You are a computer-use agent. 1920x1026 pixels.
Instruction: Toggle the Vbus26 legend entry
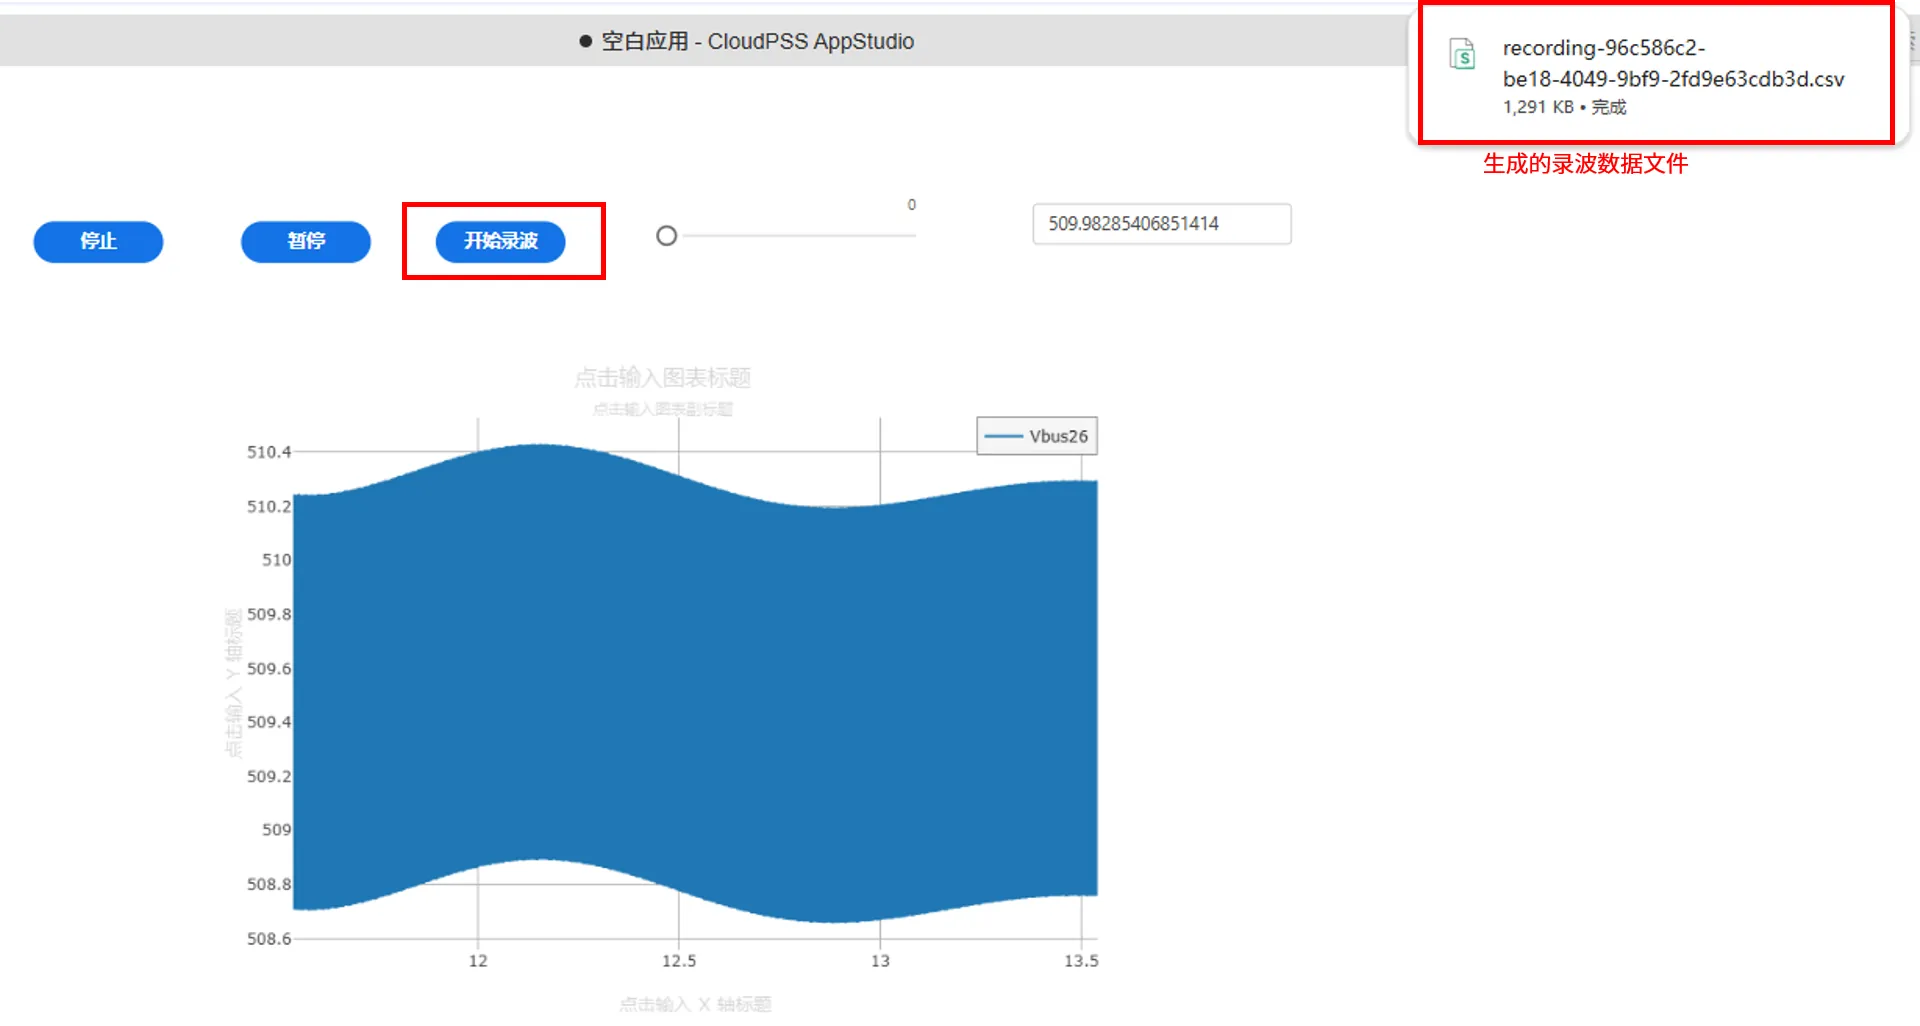1037,436
